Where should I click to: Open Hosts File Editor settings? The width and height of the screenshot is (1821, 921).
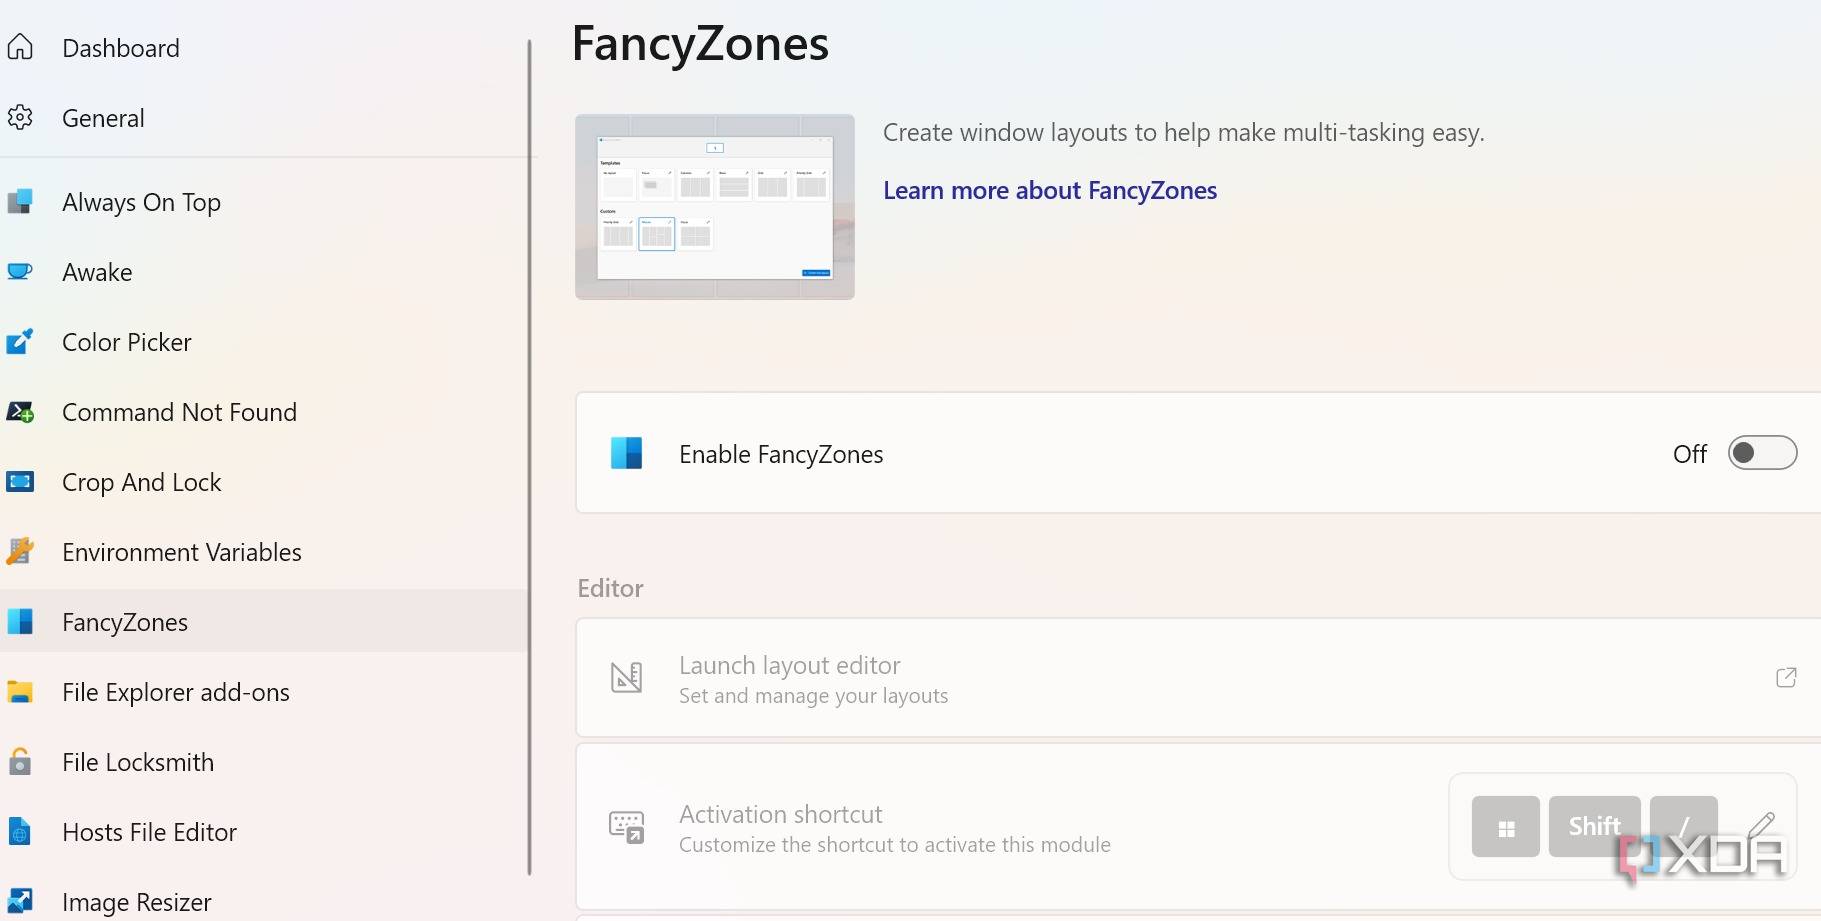tap(265, 831)
